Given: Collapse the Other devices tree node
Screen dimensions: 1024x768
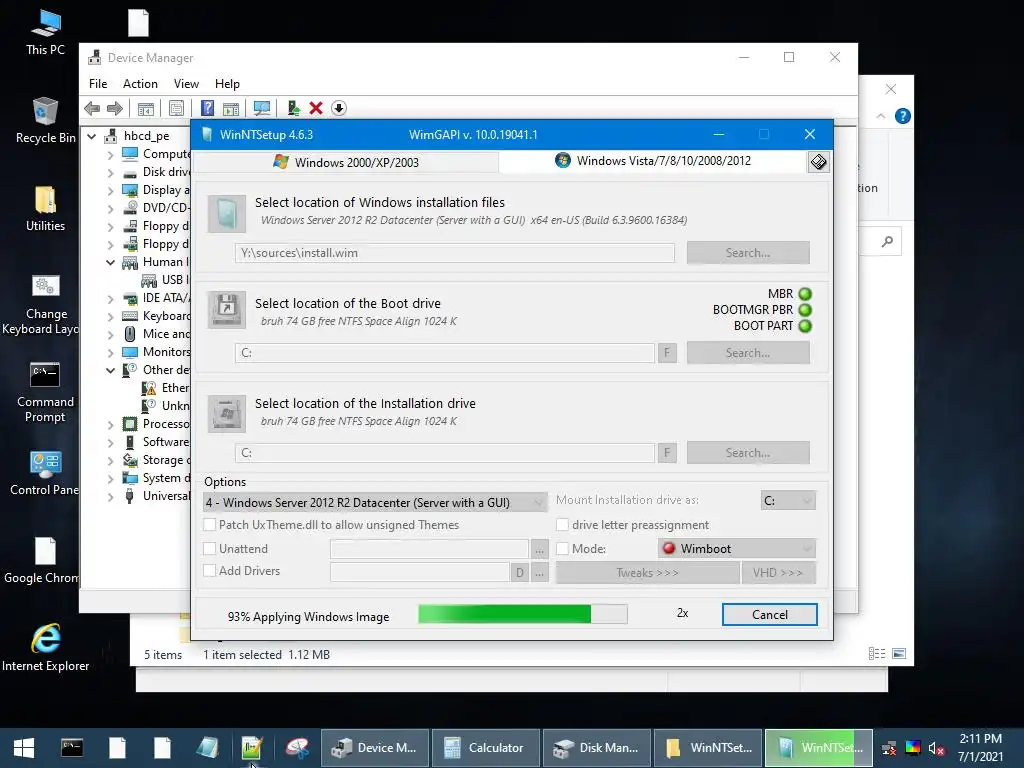Looking at the screenshot, I should pos(110,370).
